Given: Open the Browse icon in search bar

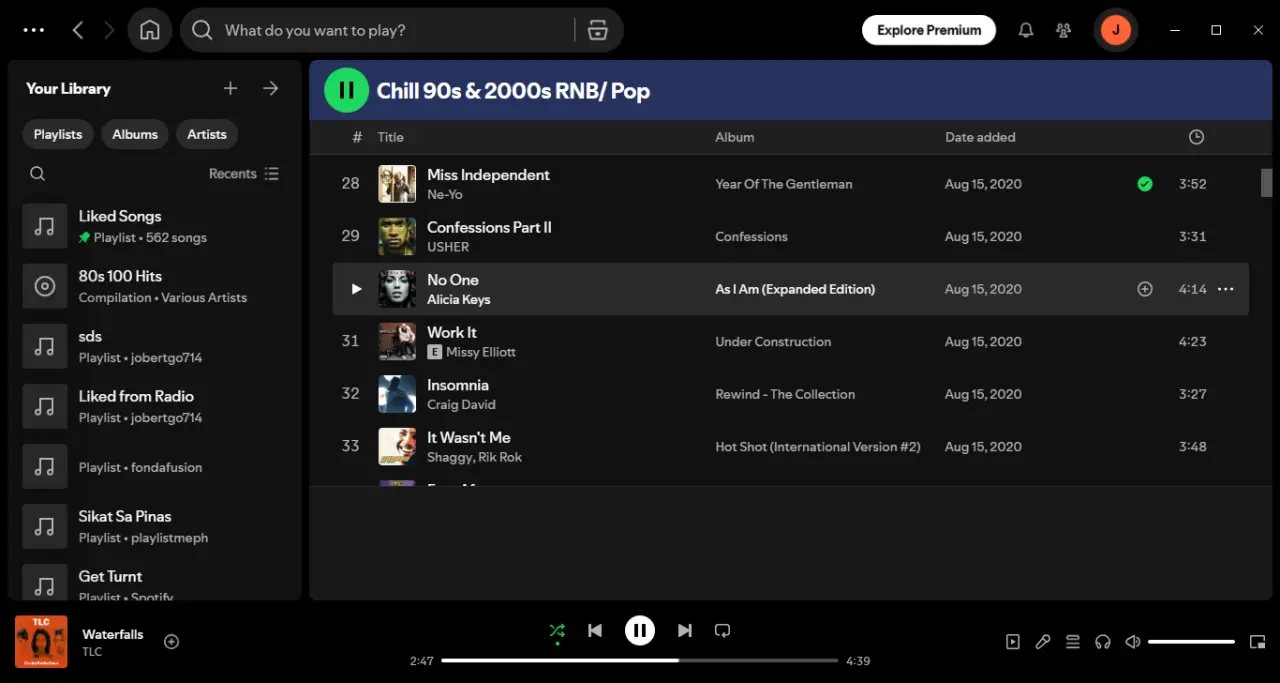Looking at the screenshot, I should (598, 30).
